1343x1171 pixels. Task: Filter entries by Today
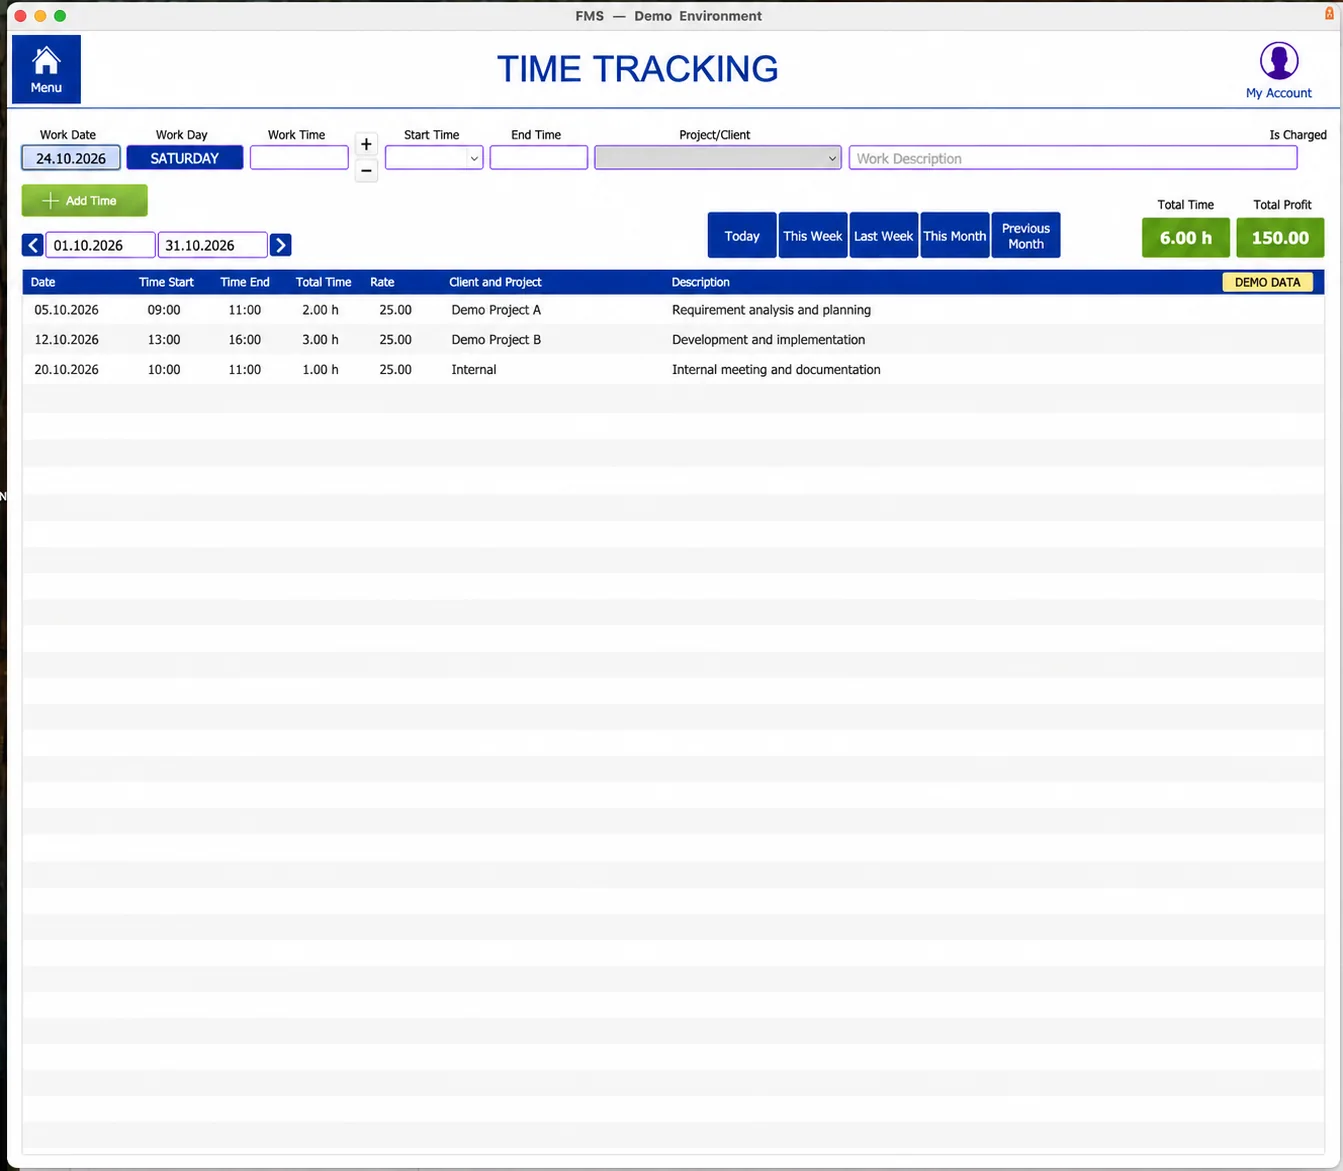tap(742, 236)
